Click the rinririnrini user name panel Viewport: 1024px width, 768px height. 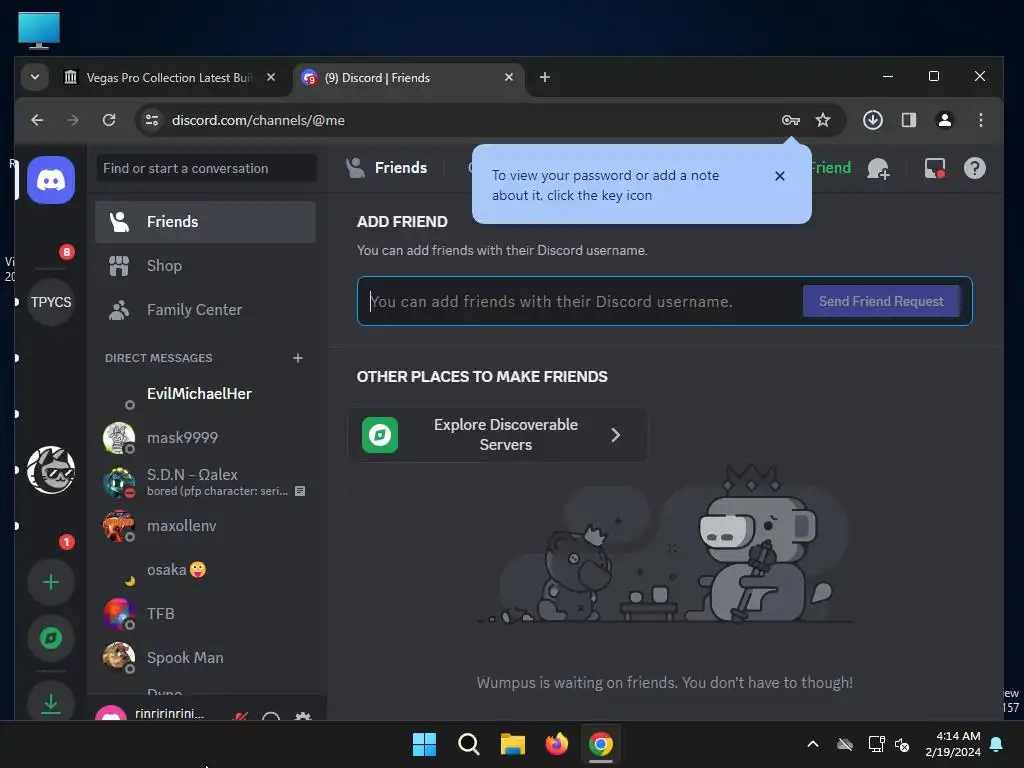click(x=152, y=713)
